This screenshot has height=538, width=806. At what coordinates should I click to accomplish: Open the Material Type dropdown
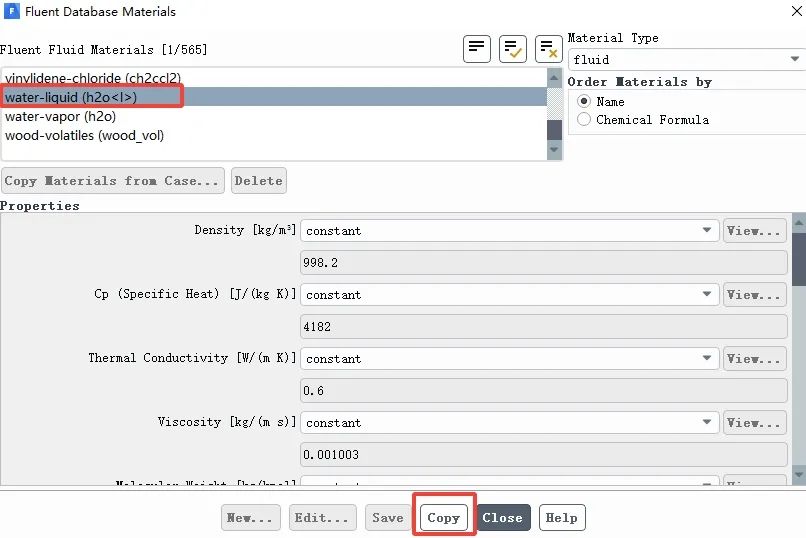pos(686,59)
